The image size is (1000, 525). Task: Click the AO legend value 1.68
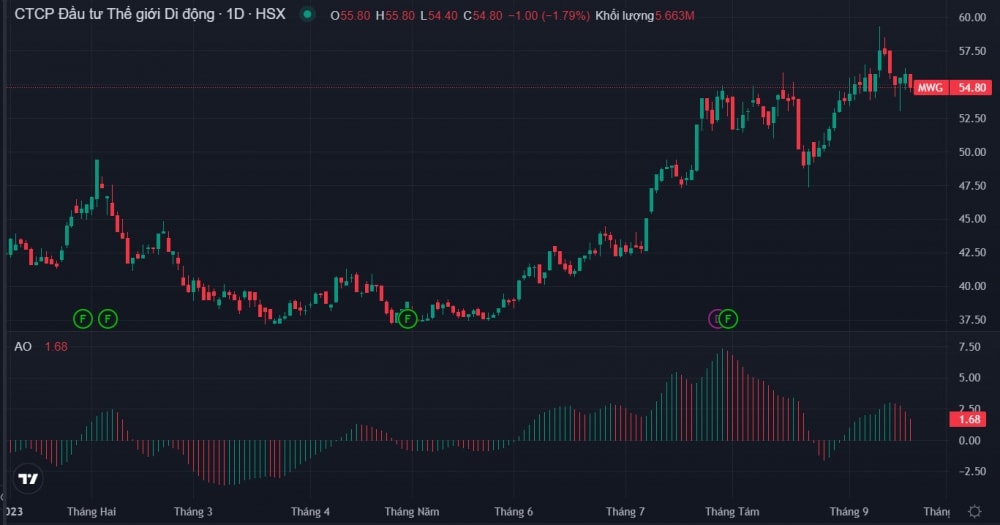[56, 346]
